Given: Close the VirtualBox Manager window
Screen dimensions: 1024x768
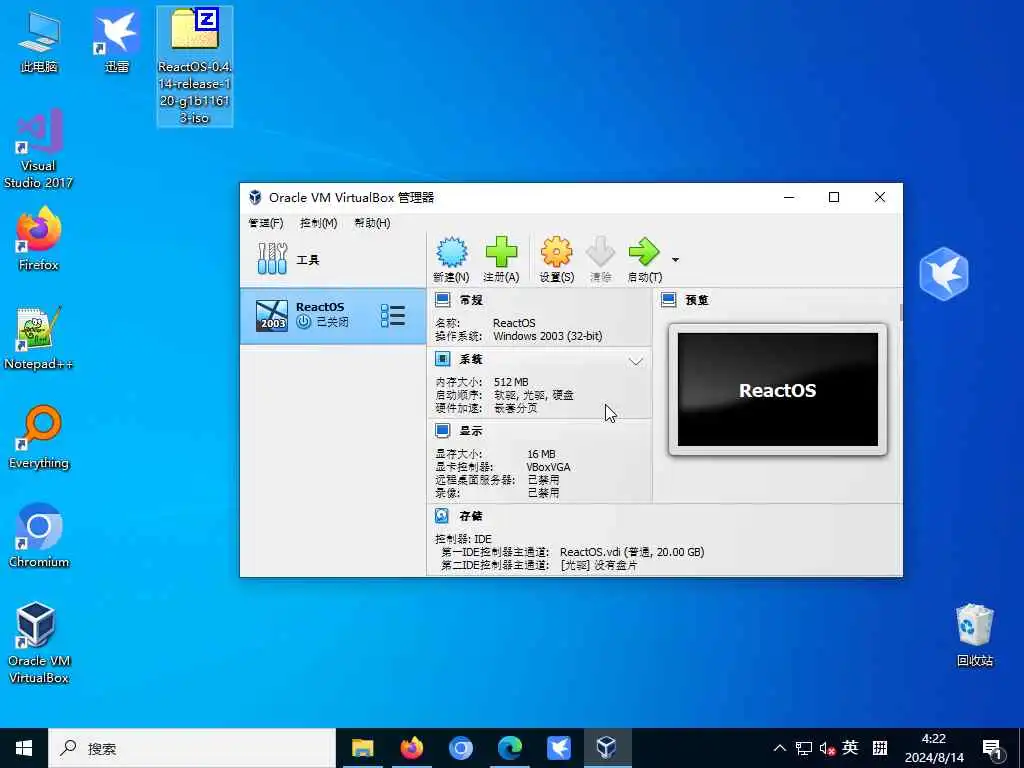Looking at the screenshot, I should [880, 197].
